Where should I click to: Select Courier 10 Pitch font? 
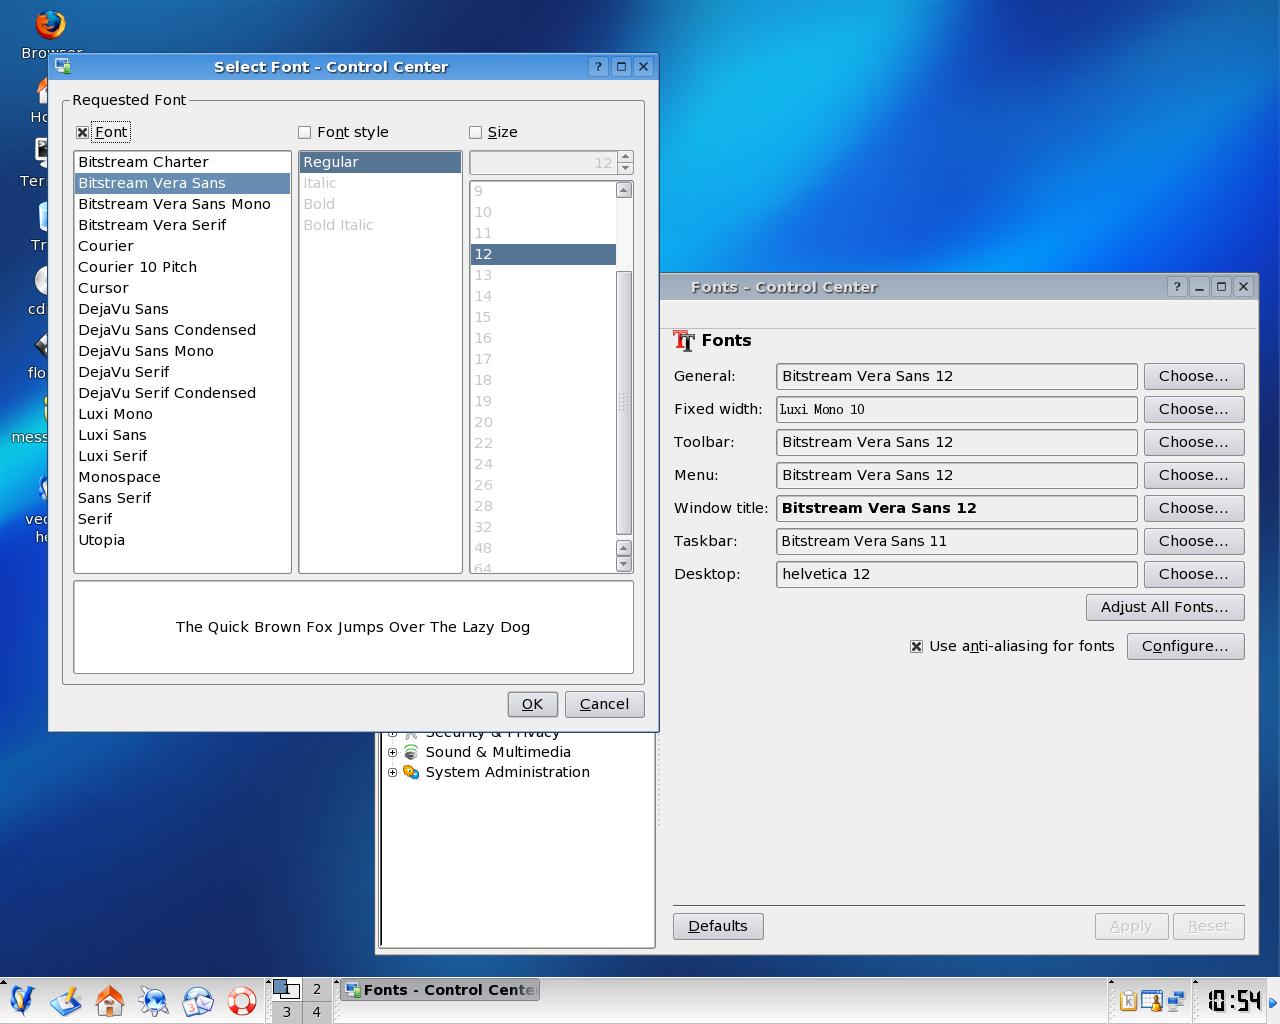(182, 267)
